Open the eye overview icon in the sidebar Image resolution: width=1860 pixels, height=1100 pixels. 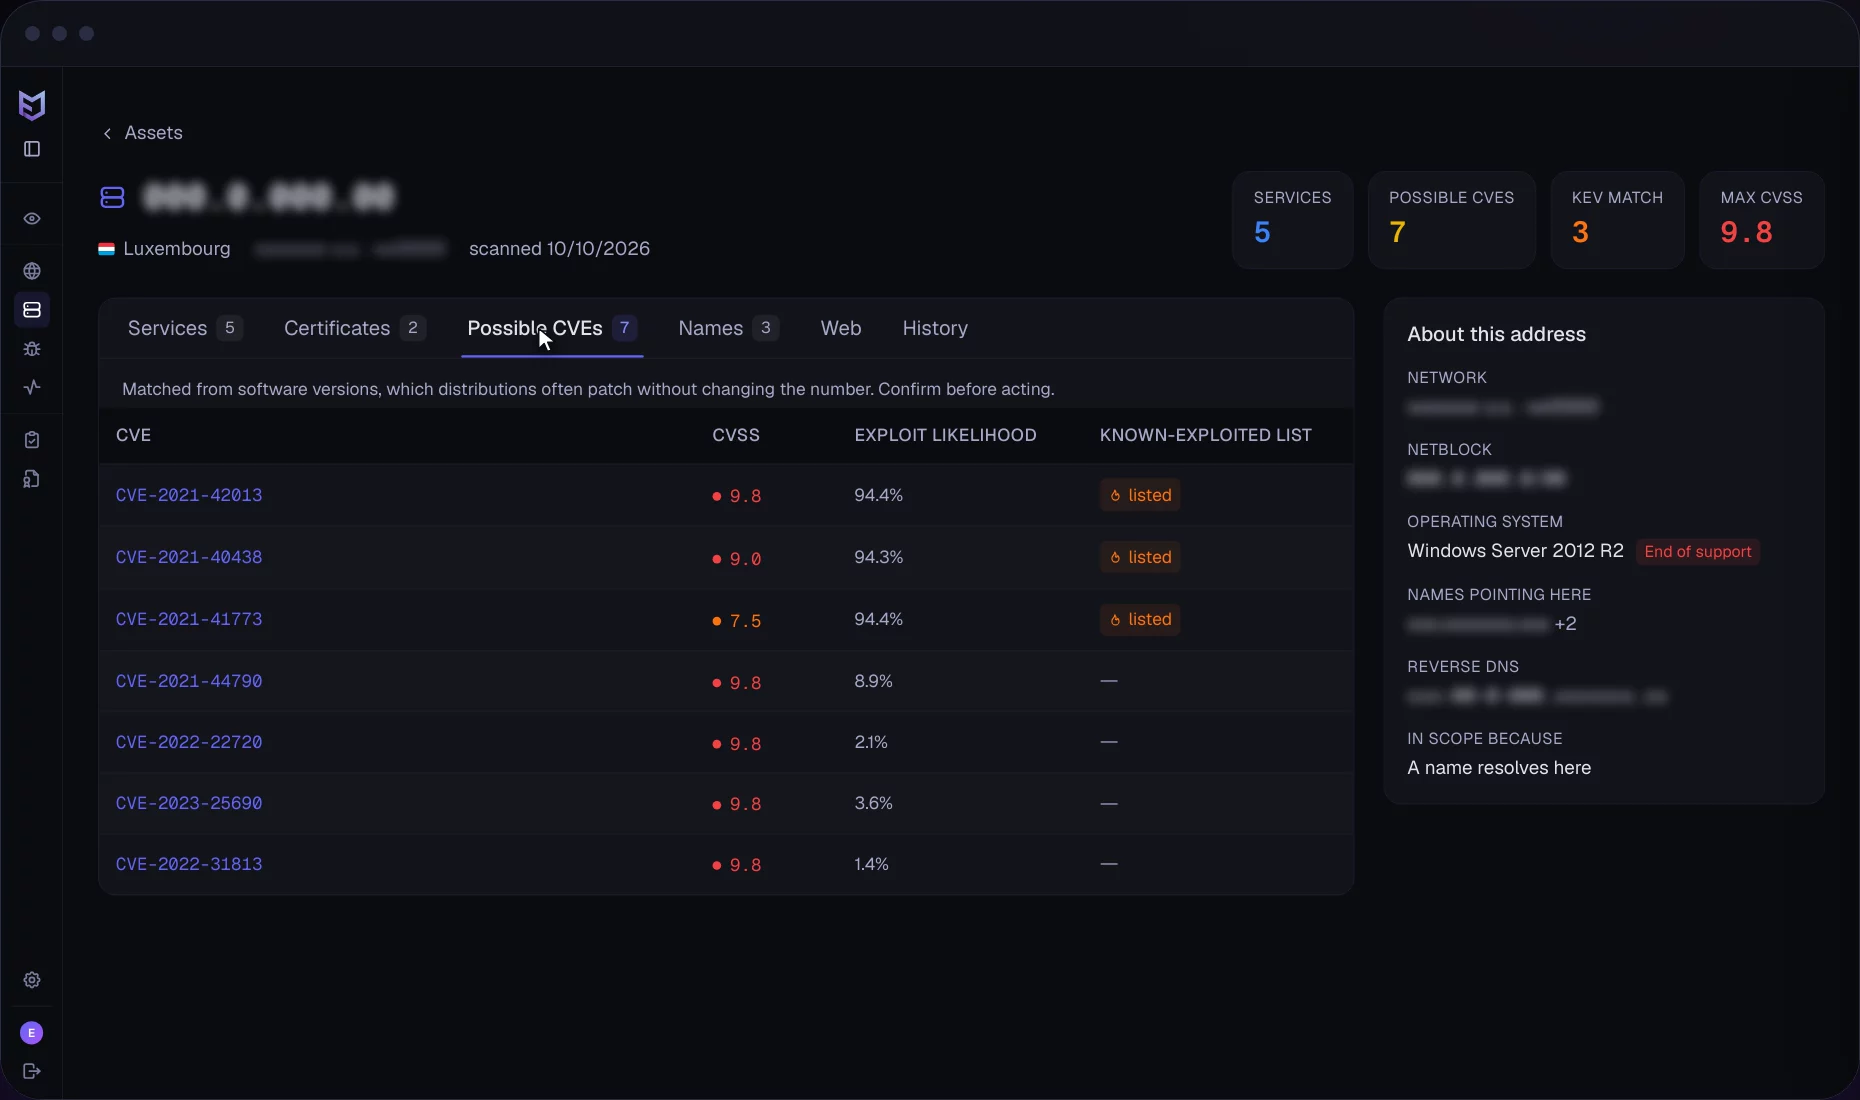point(32,219)
